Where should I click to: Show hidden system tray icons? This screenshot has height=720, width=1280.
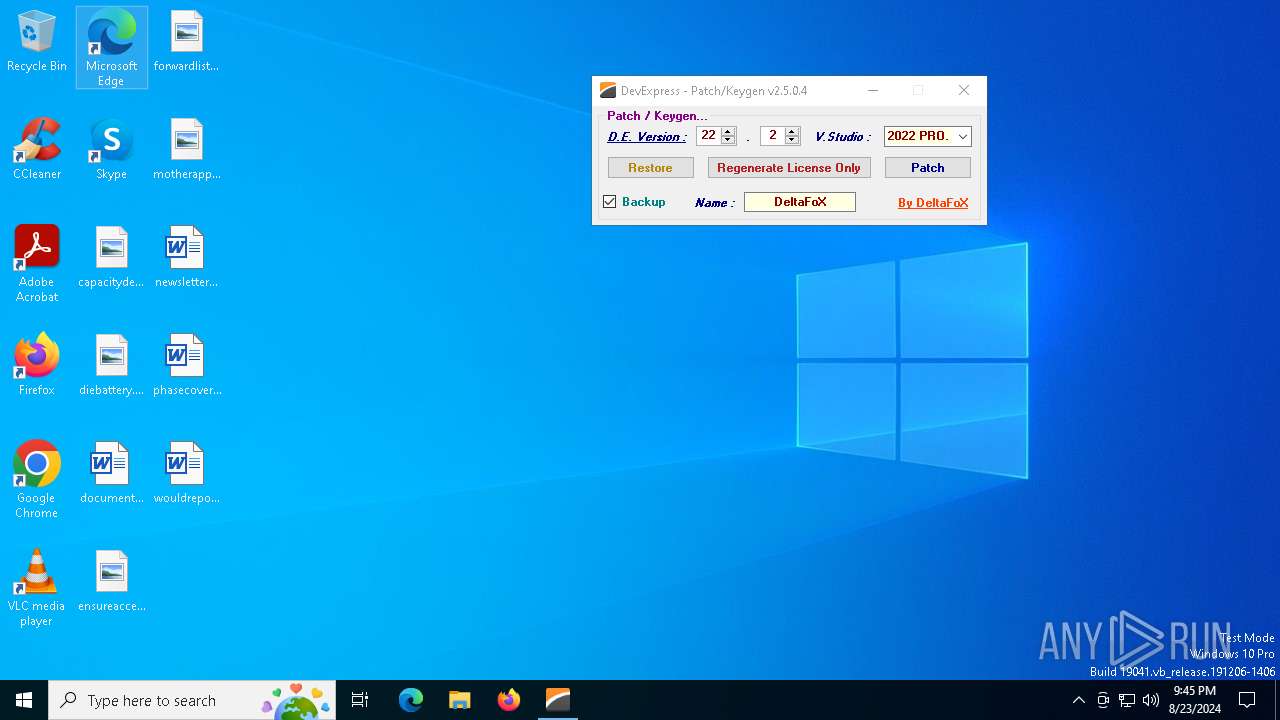point(1078,700)
